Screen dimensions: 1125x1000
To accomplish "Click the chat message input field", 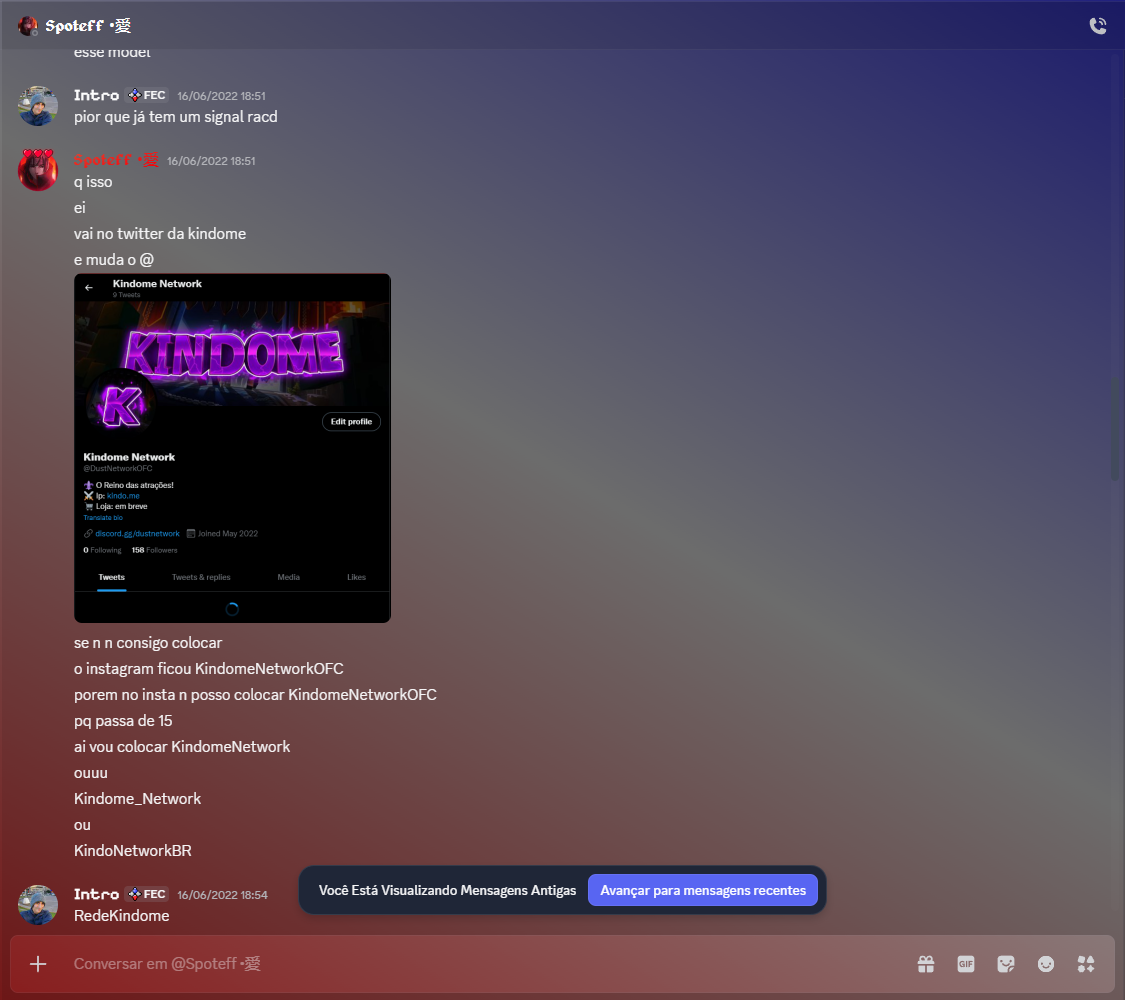I will (400, 963).
